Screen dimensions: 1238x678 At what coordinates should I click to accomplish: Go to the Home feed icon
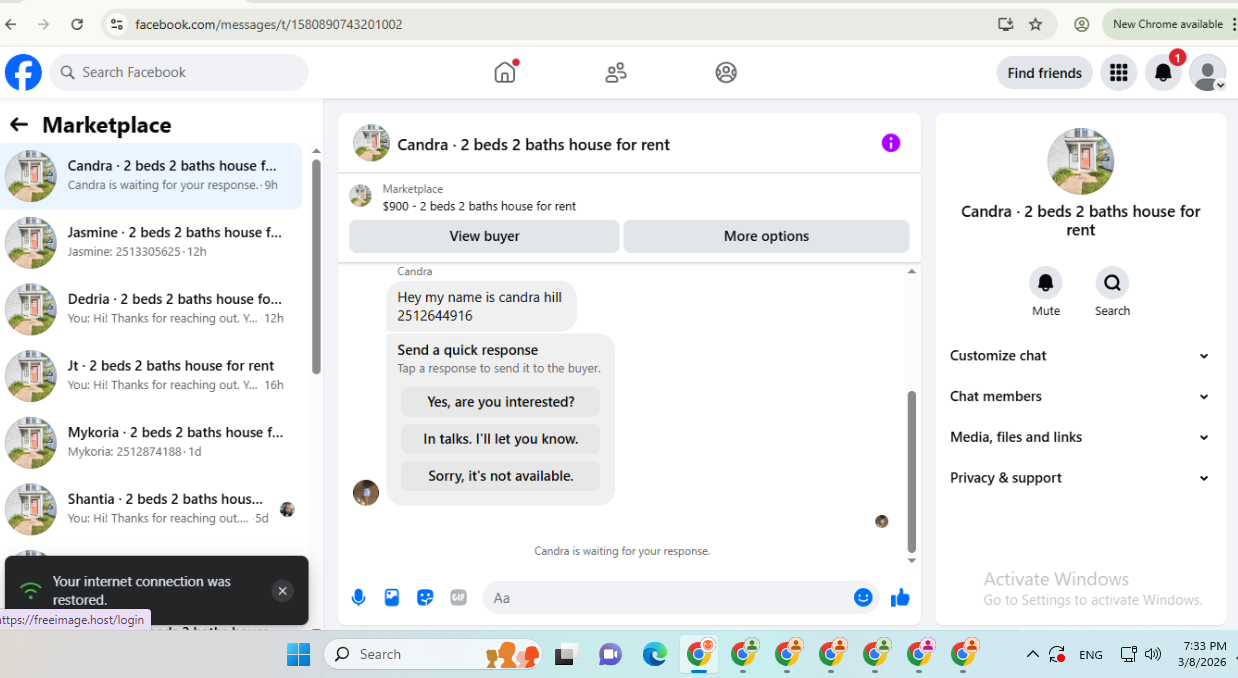click(x=505, y=72)
